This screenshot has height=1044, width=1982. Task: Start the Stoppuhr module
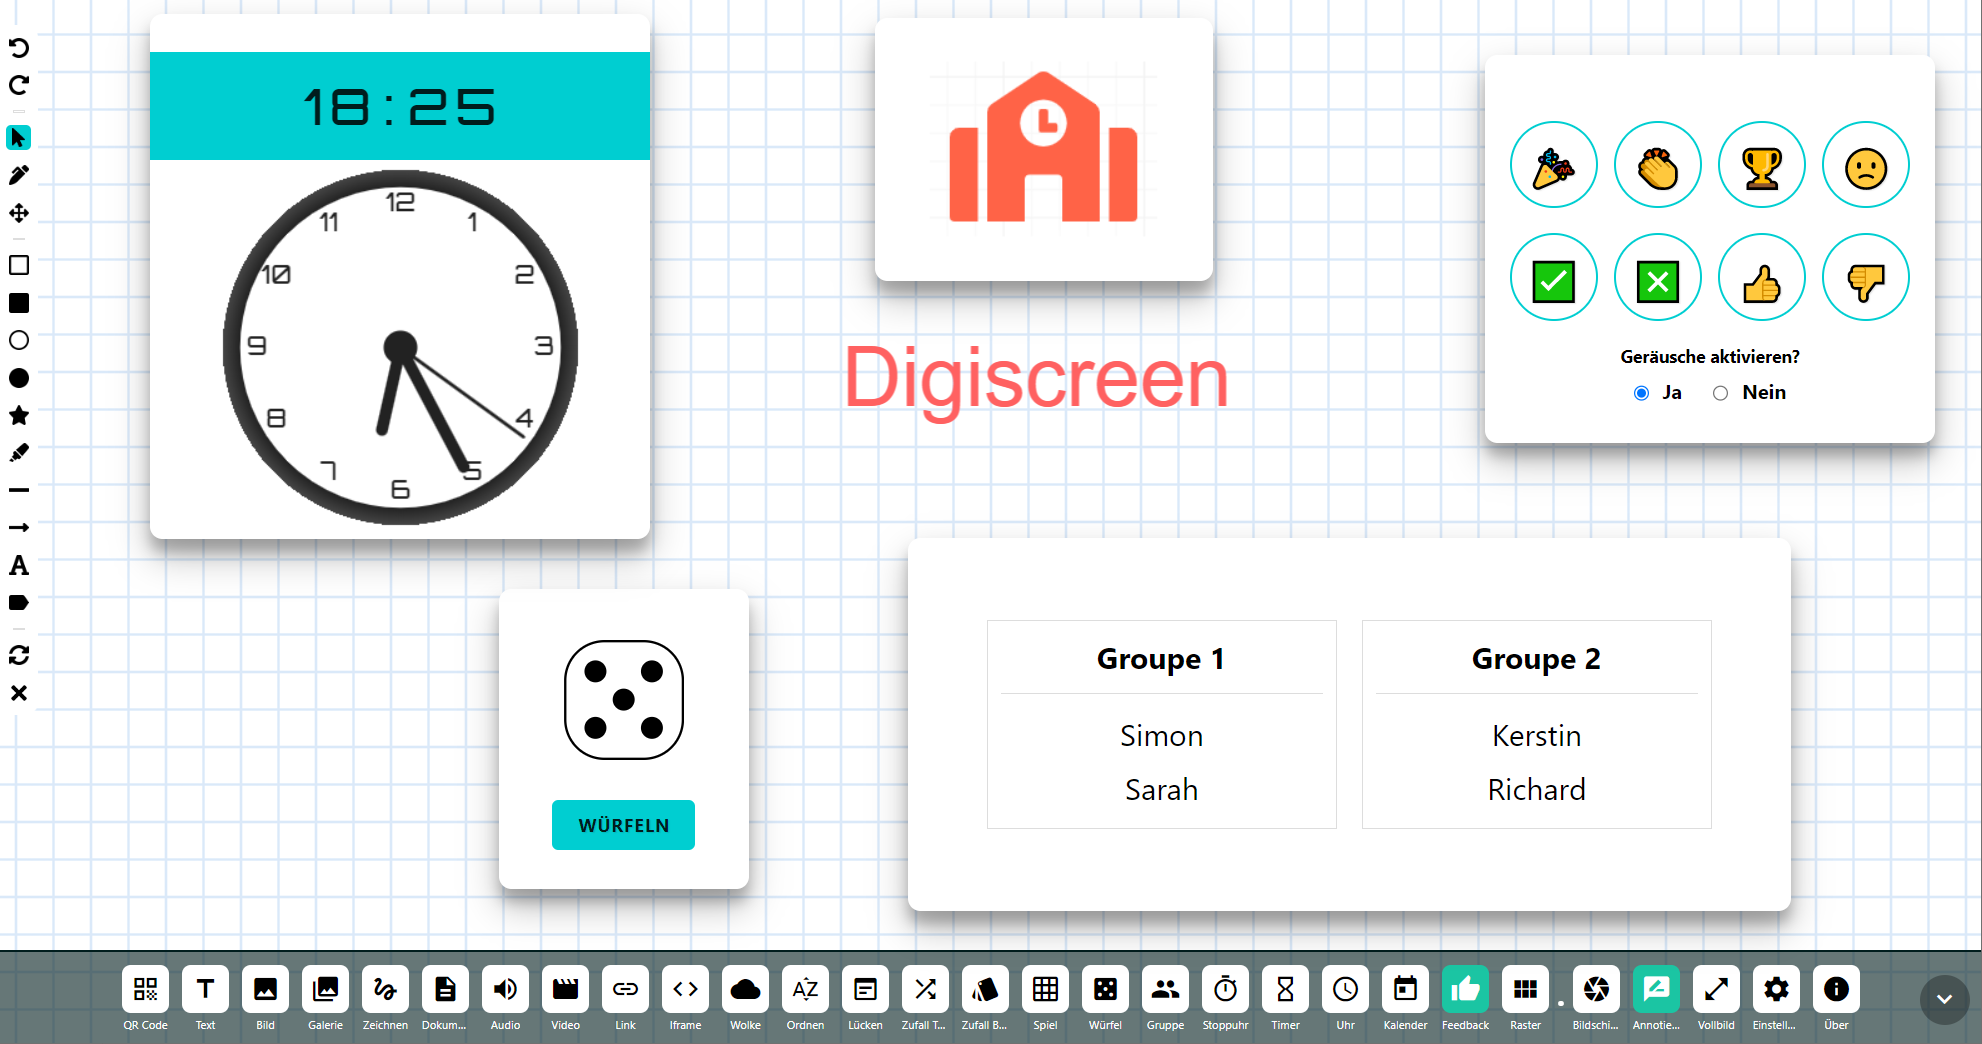tap(1225, 989)
